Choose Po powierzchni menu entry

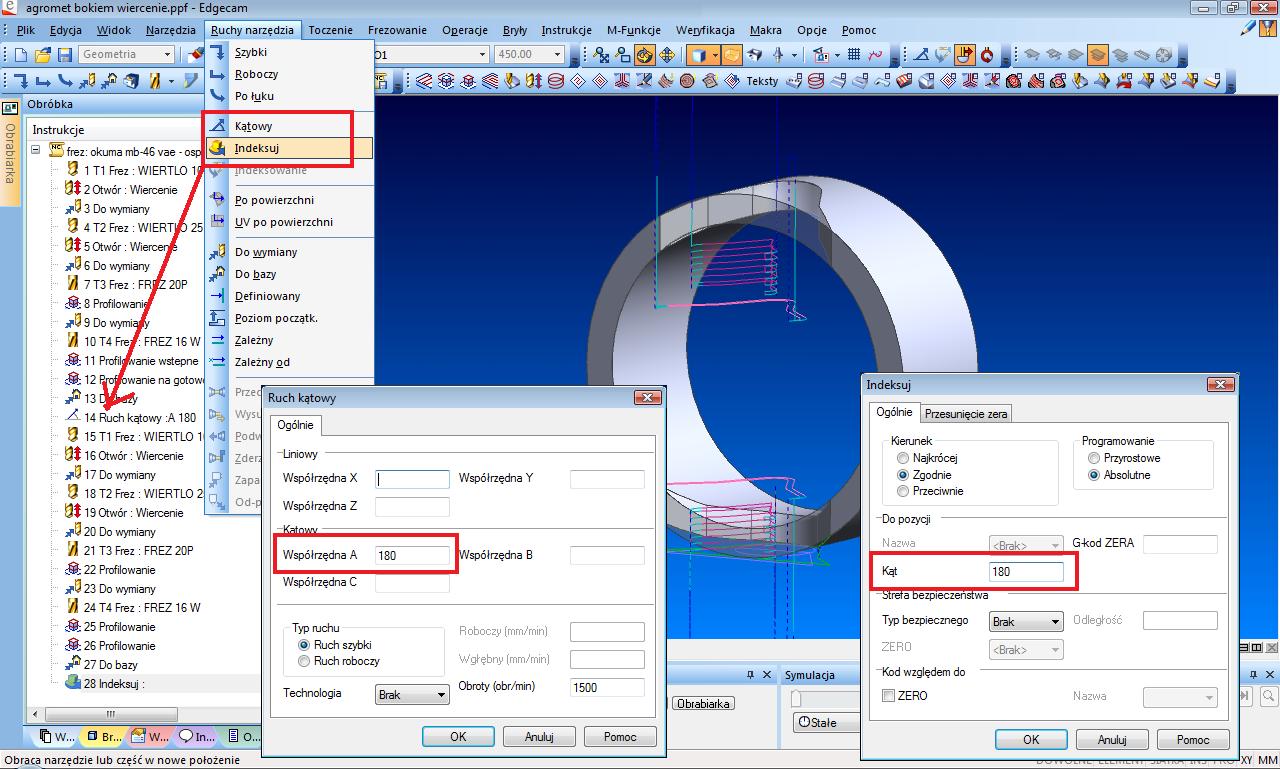(274, 200)
